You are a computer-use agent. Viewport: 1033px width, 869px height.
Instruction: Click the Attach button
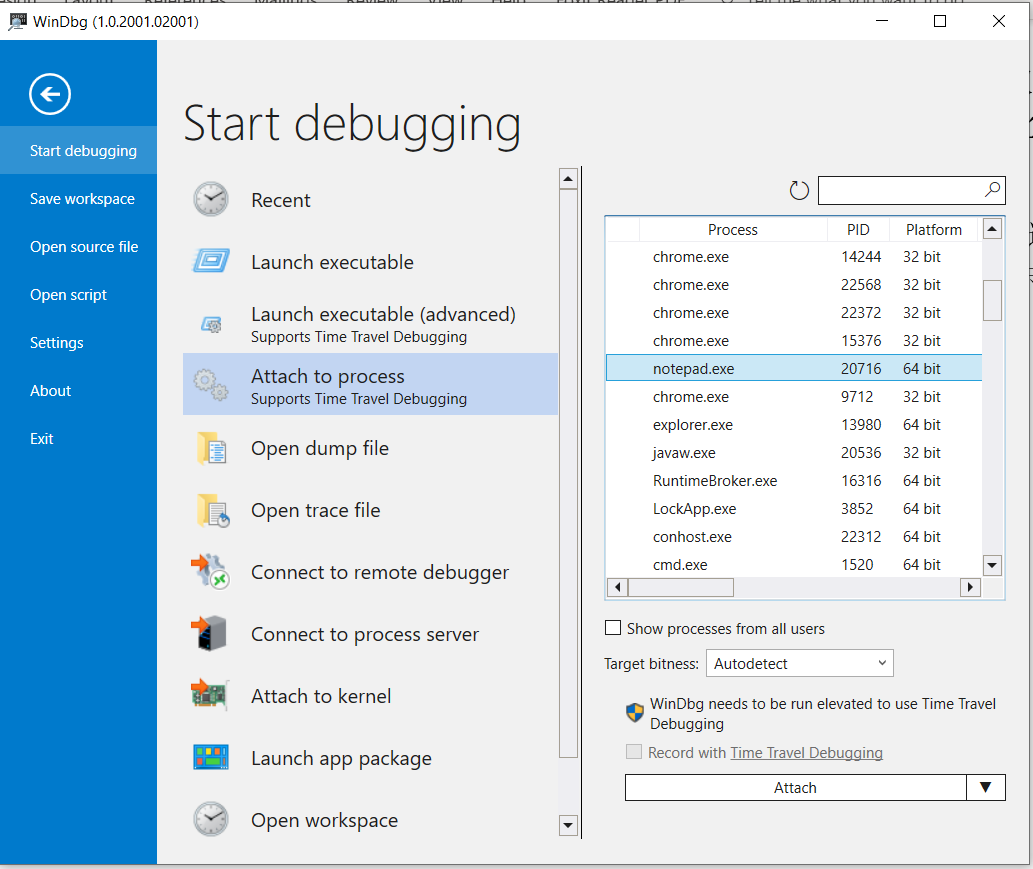click(795, 788)
